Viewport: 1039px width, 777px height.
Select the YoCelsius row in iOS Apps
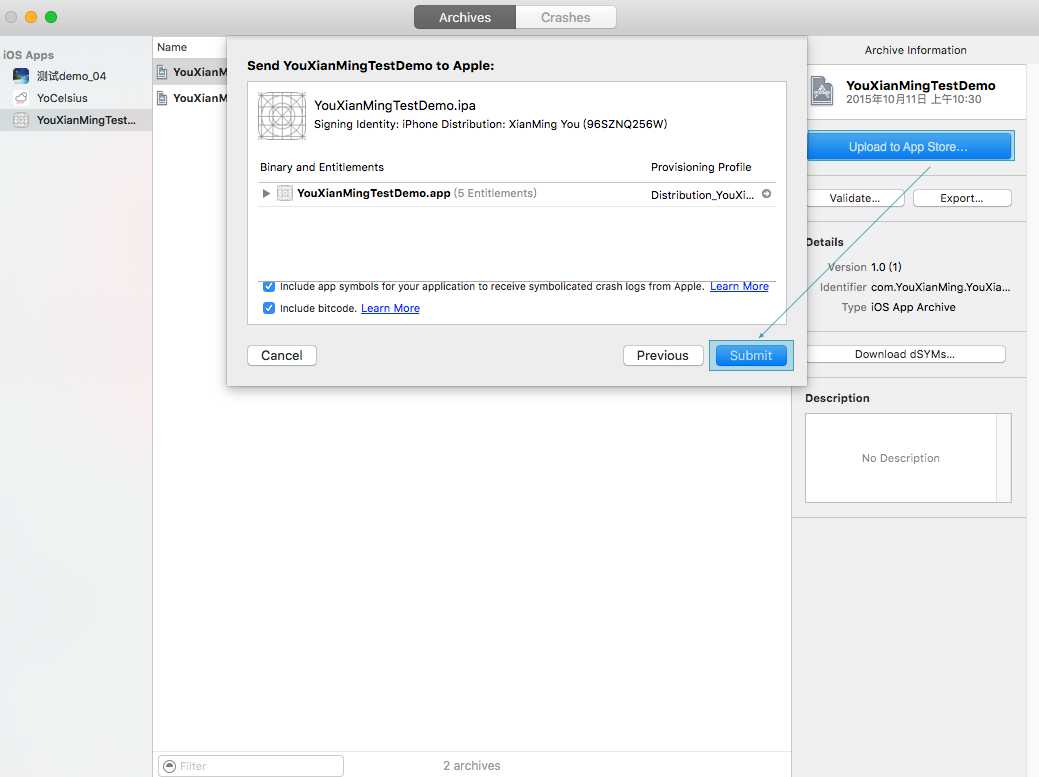(x=76, y=98)
